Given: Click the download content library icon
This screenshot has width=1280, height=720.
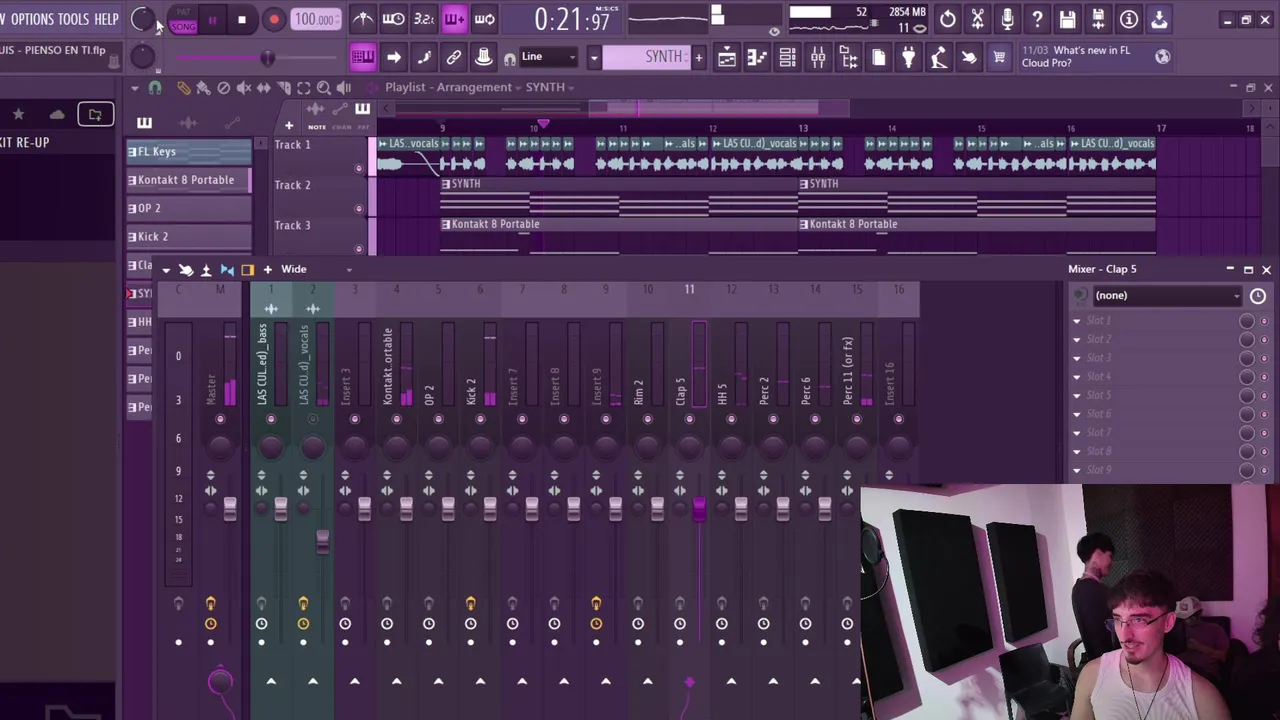Looking at the screenshot, I should pos(1159,19).
